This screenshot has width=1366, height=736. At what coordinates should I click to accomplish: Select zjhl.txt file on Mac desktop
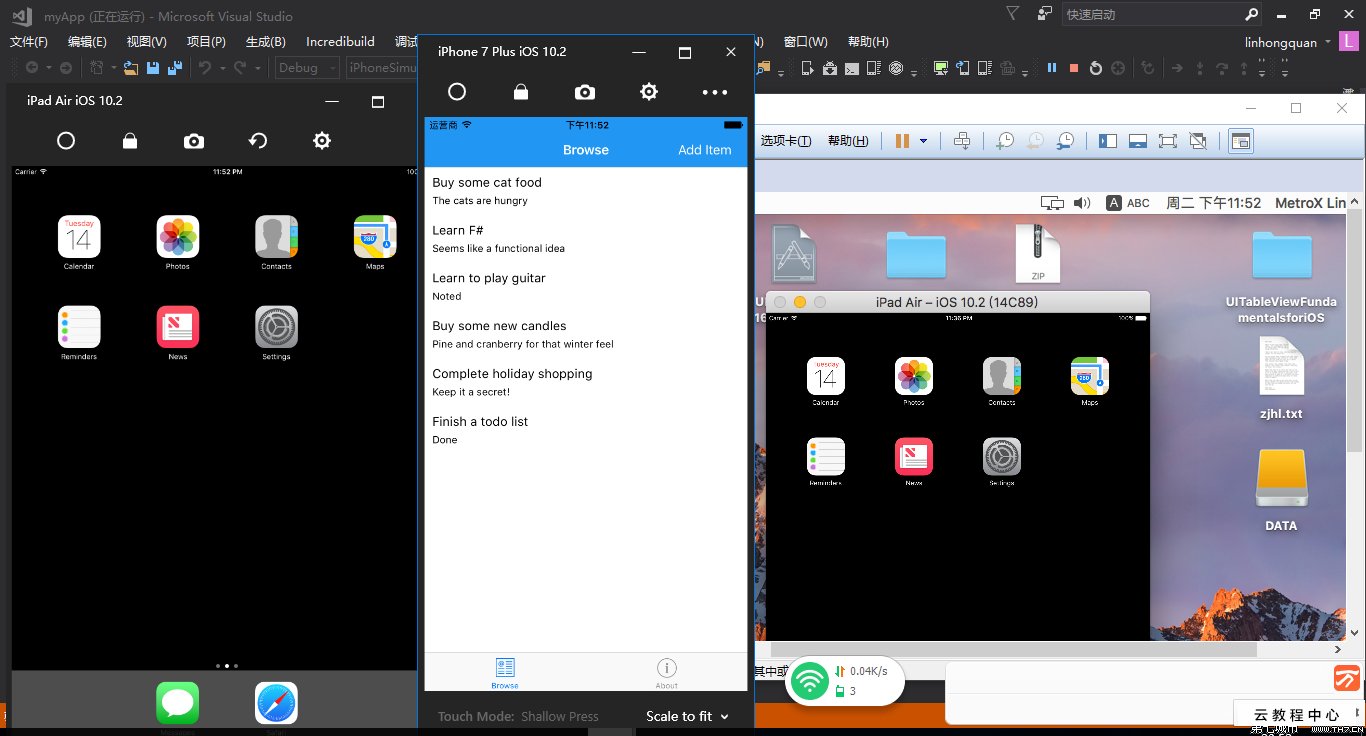tap(1281, 365)
